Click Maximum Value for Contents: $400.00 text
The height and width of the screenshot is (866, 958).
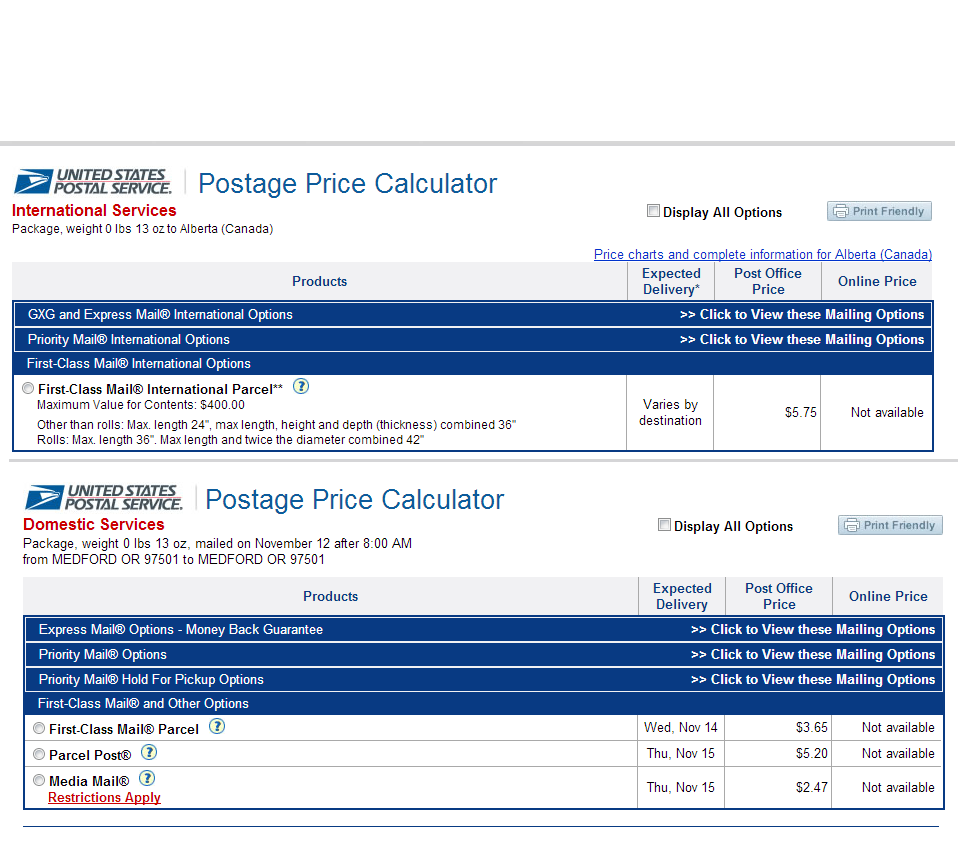point(141,405)
